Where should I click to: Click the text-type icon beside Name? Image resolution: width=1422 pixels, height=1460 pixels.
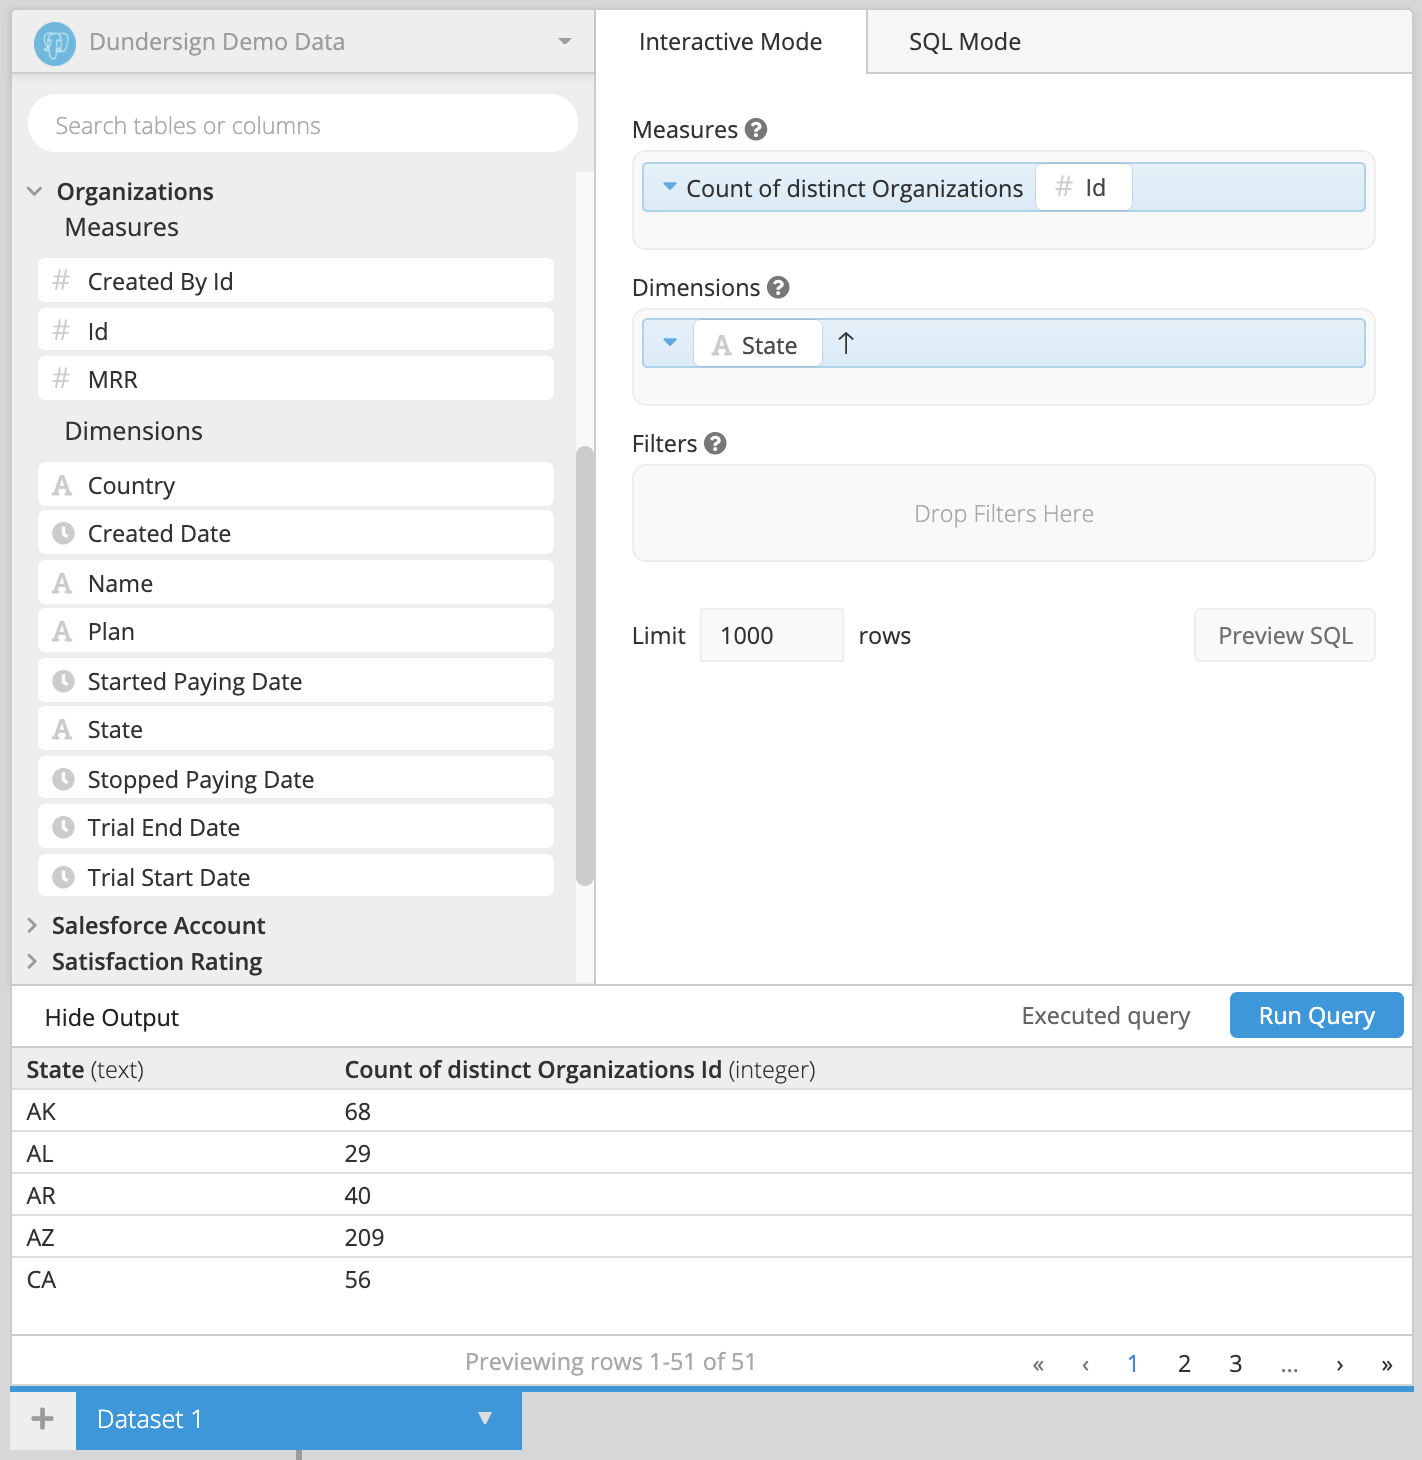tap(62, 583)
